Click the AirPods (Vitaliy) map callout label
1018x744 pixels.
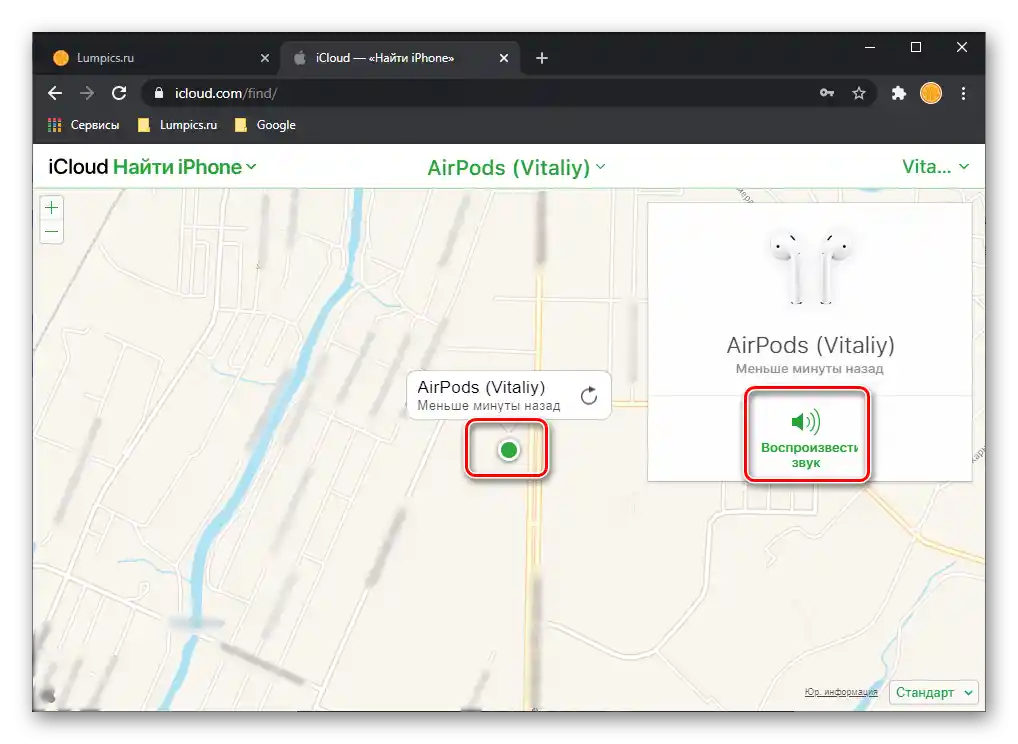481,388
